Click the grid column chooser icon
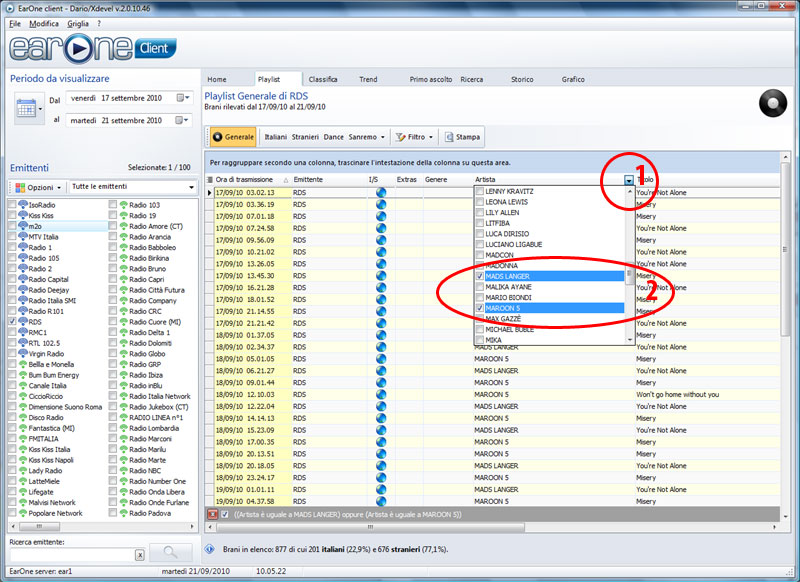 [210, 180]
